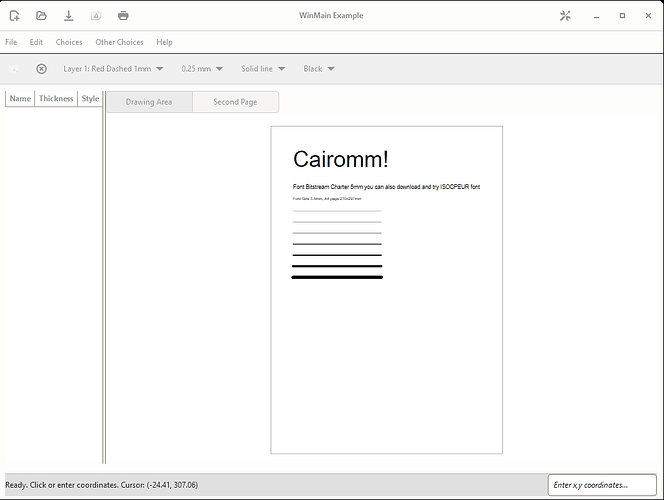Viewport: 664px width, 500px height.
Task: Maximize the WinMain Example window
Action: click(x=622, y=16)
